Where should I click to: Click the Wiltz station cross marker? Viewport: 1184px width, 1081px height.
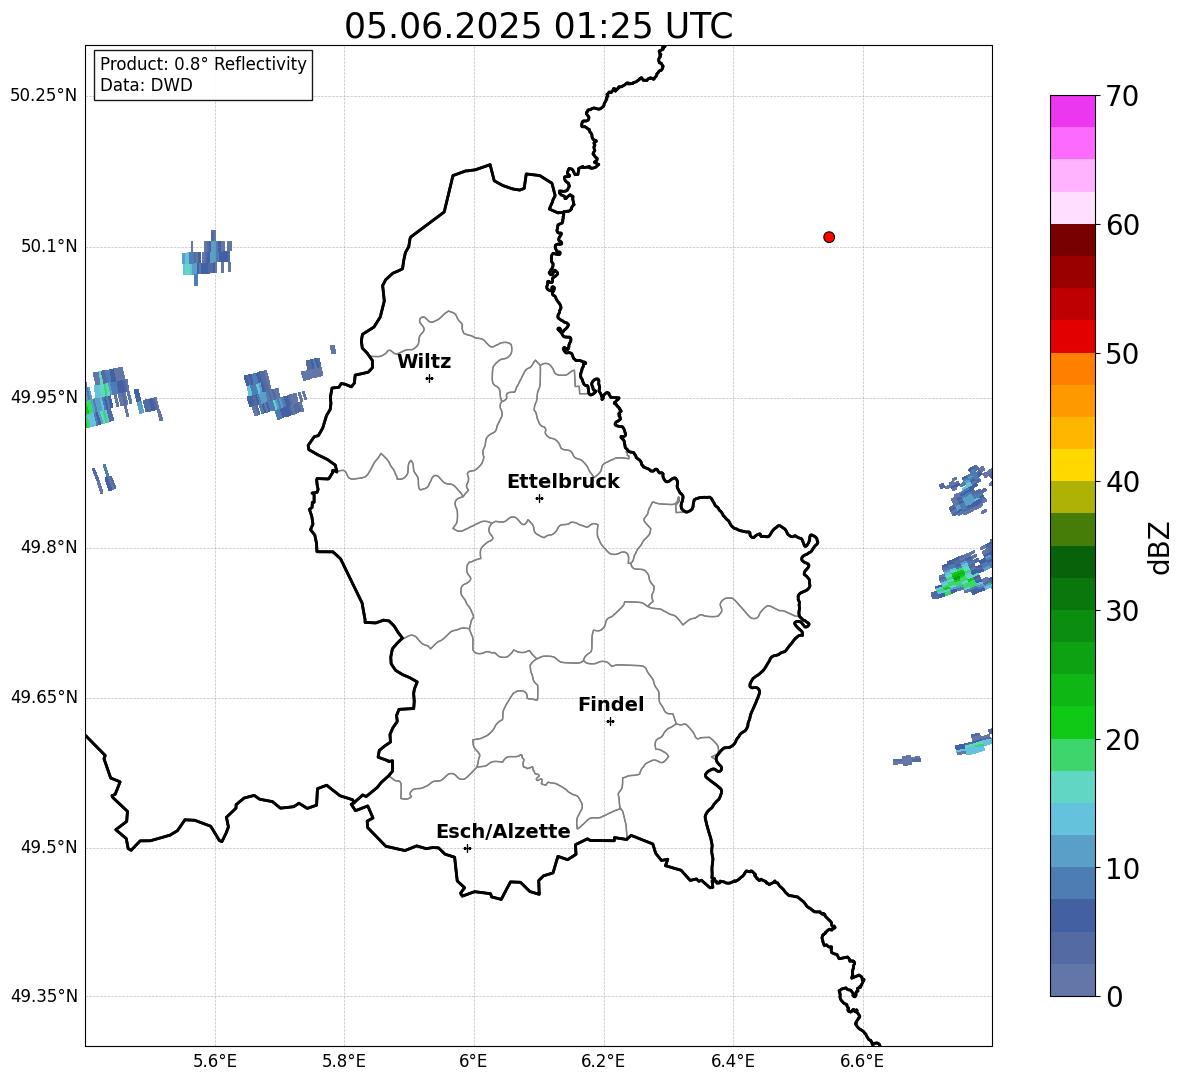[429, 378]
